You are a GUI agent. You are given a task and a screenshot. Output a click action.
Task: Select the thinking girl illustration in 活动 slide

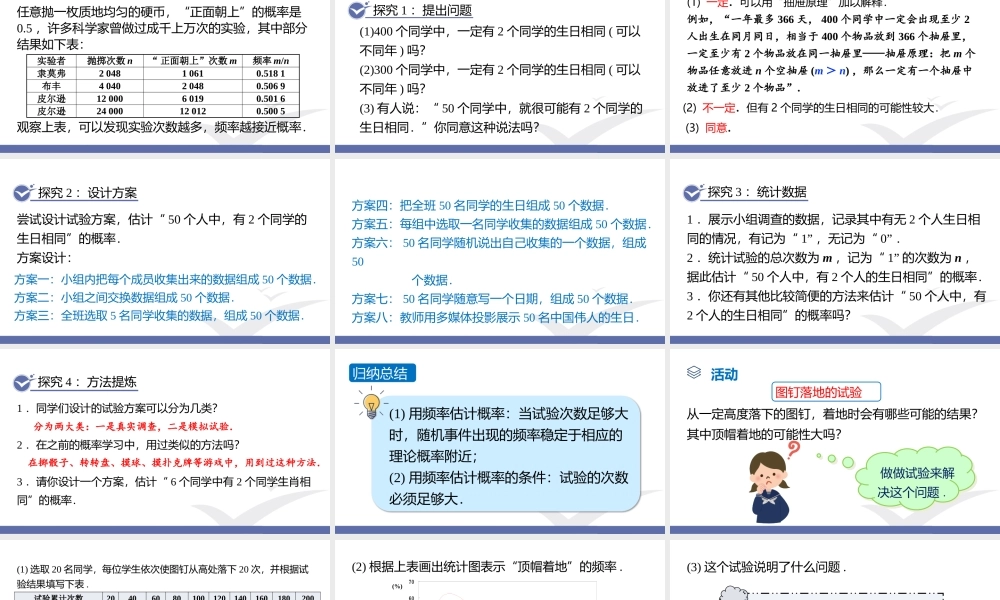click(x=770, y=487)
